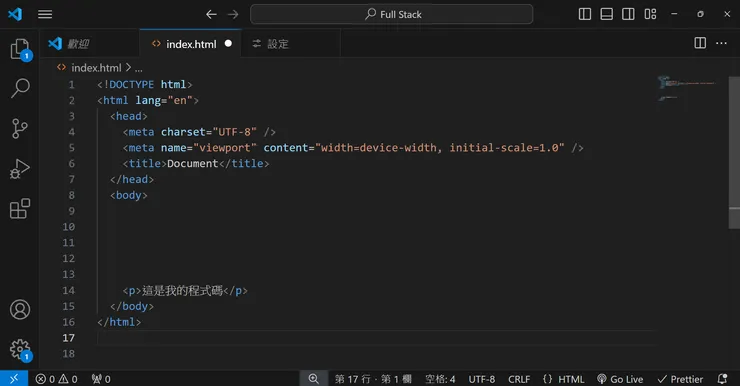740x386 pixels.
Task: Switch to the 設定 settings tab
Action: click(291, 44)
